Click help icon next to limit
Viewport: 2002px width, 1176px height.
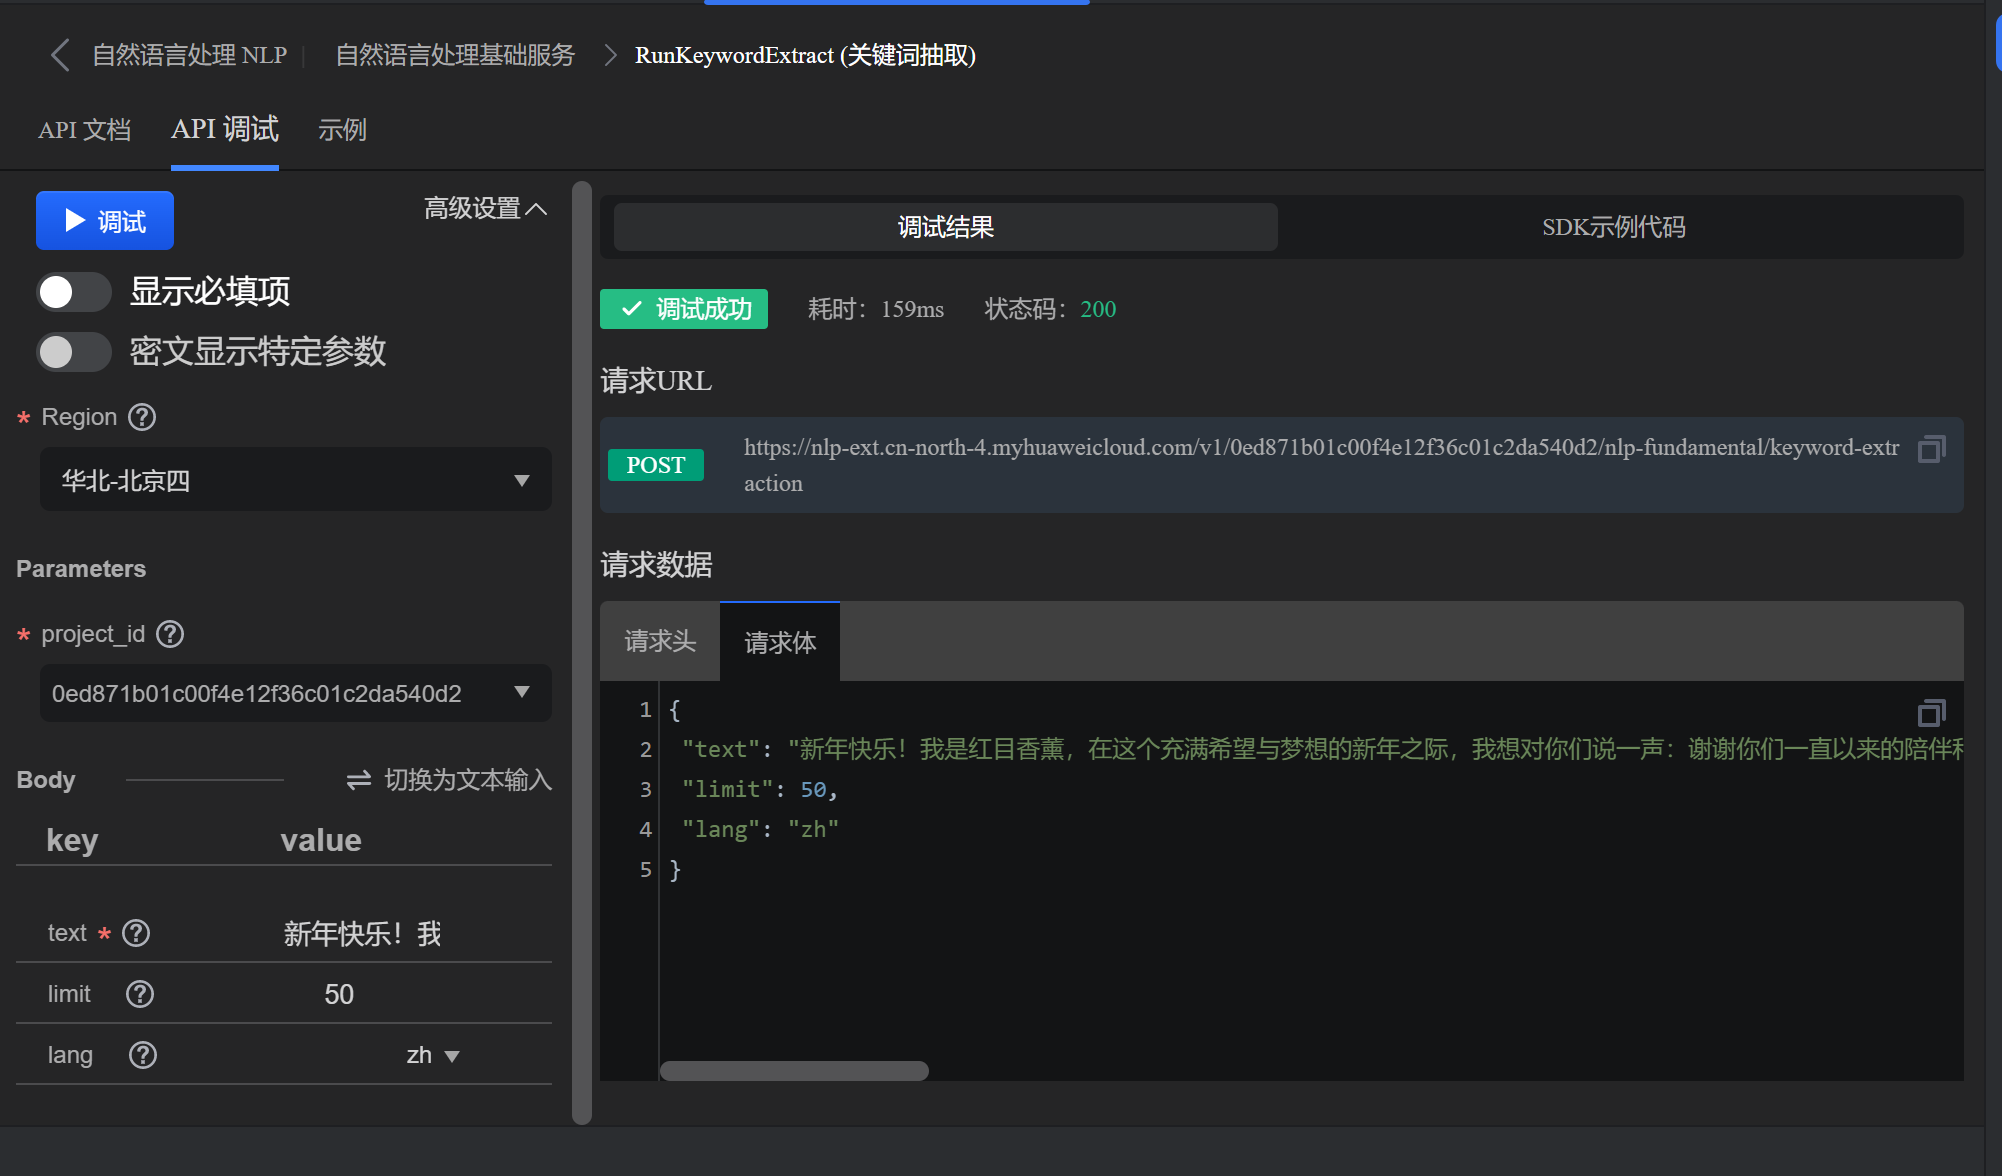[140, 994]
